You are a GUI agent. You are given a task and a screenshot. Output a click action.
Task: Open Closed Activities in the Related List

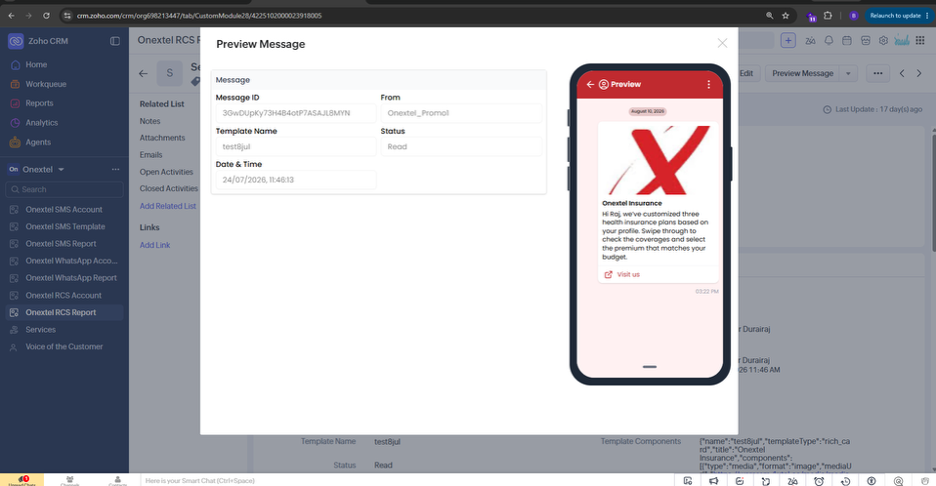click(x=169, y=189)
